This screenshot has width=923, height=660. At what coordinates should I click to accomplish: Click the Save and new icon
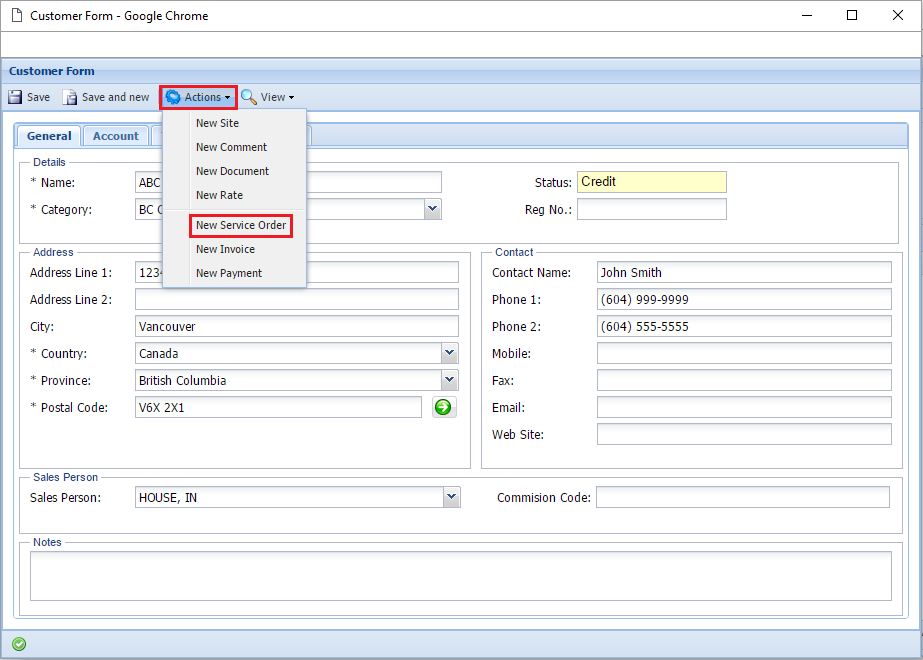(70, 97)
